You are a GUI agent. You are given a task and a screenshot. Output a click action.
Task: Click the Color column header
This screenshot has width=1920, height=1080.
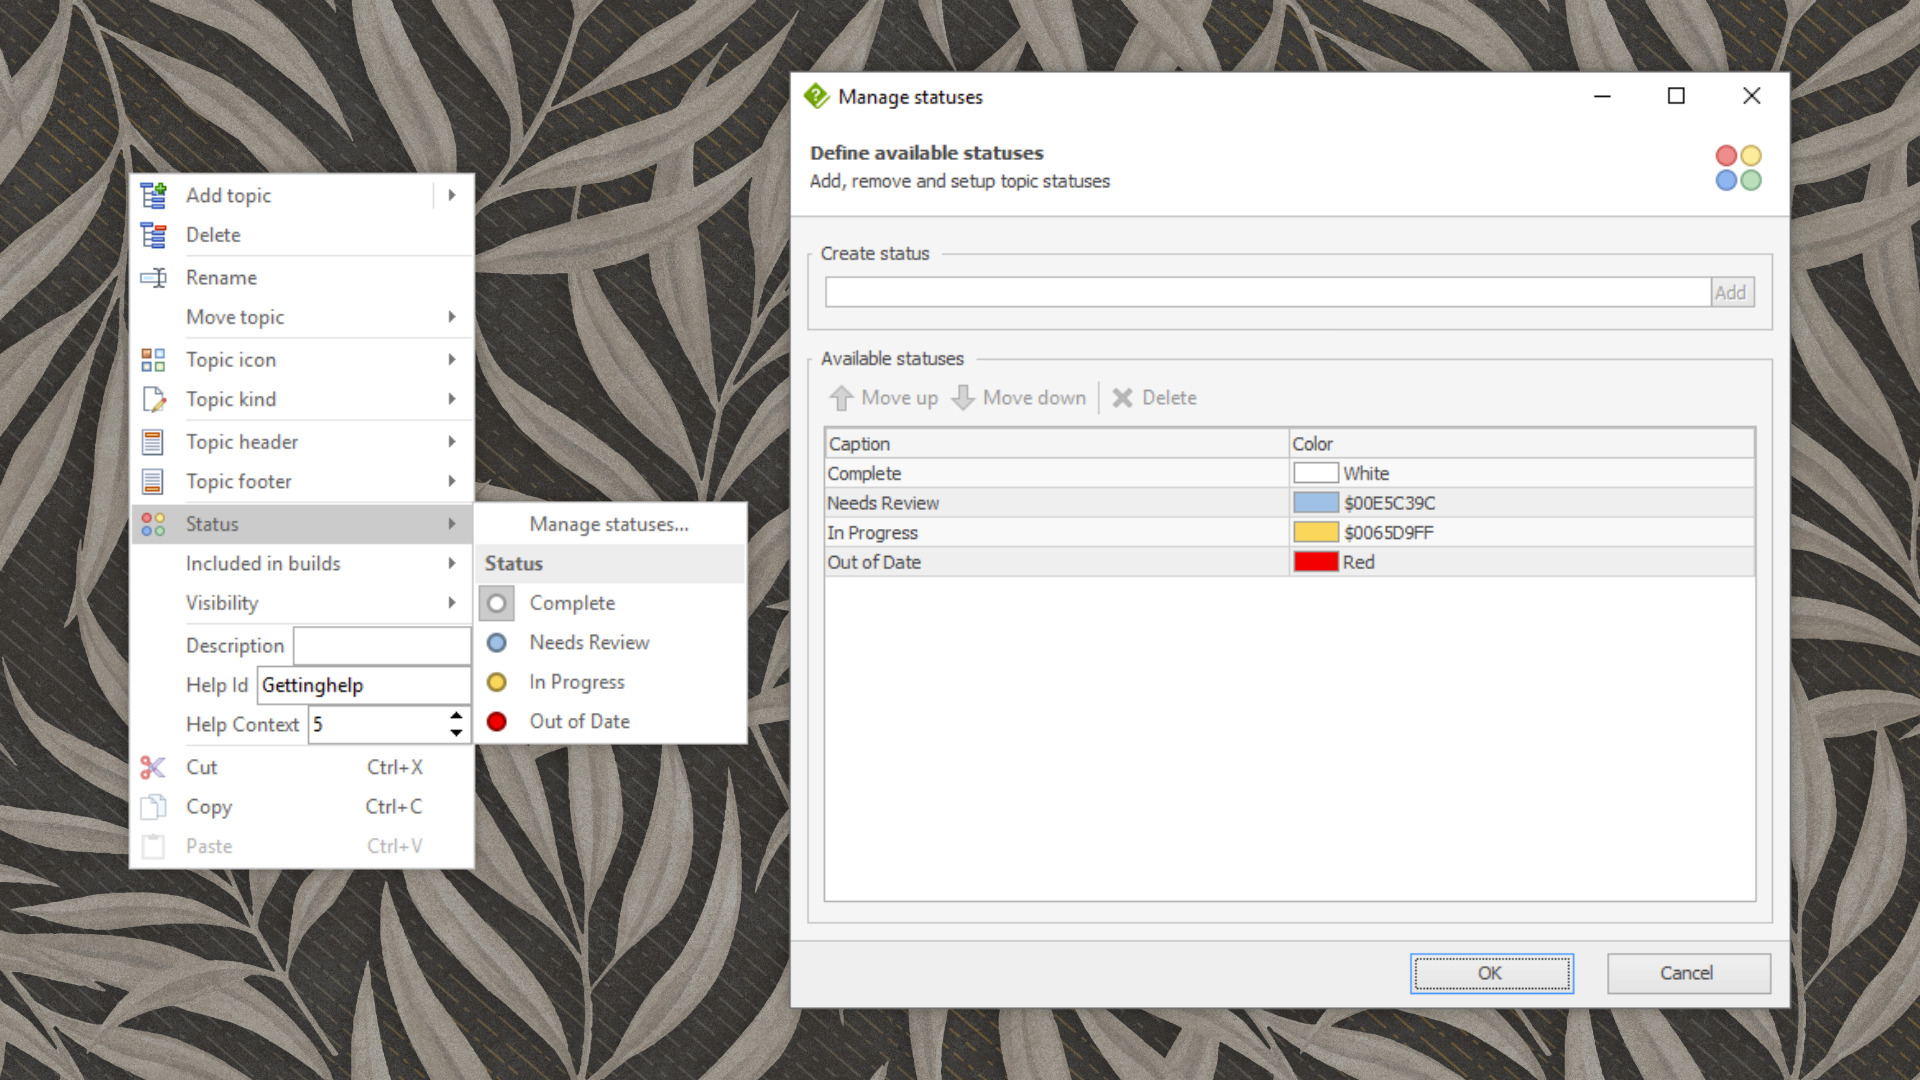[1521, 444]
